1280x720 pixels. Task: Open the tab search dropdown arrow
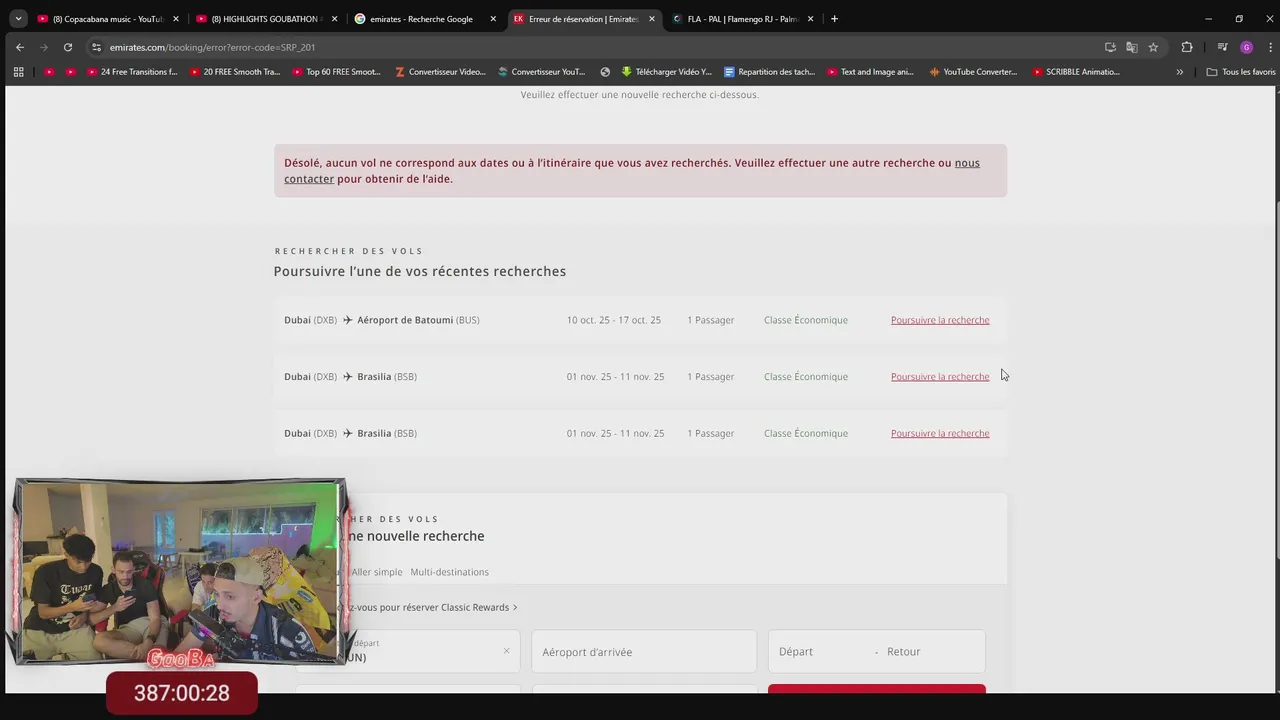click(x=18, y=19)
